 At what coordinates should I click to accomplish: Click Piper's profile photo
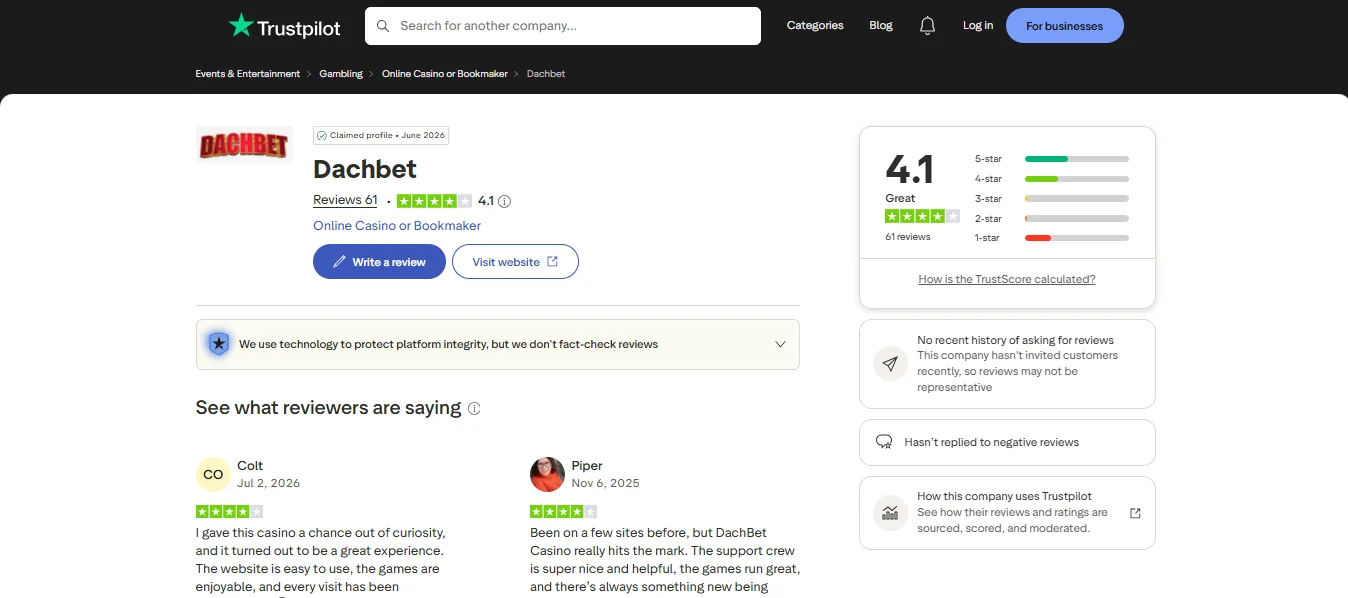pyautogui.click(x=547, y=474)
